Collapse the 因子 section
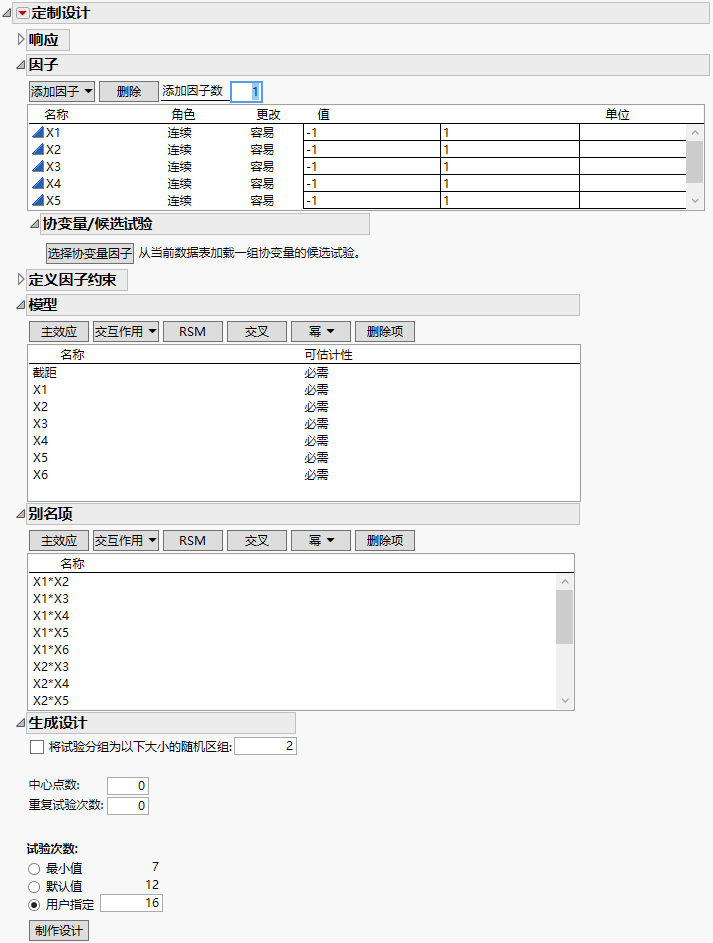 tap(20, 64)
